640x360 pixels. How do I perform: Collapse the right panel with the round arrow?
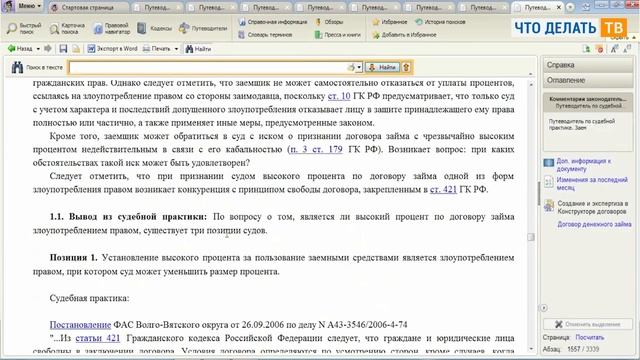coord(544,308)
